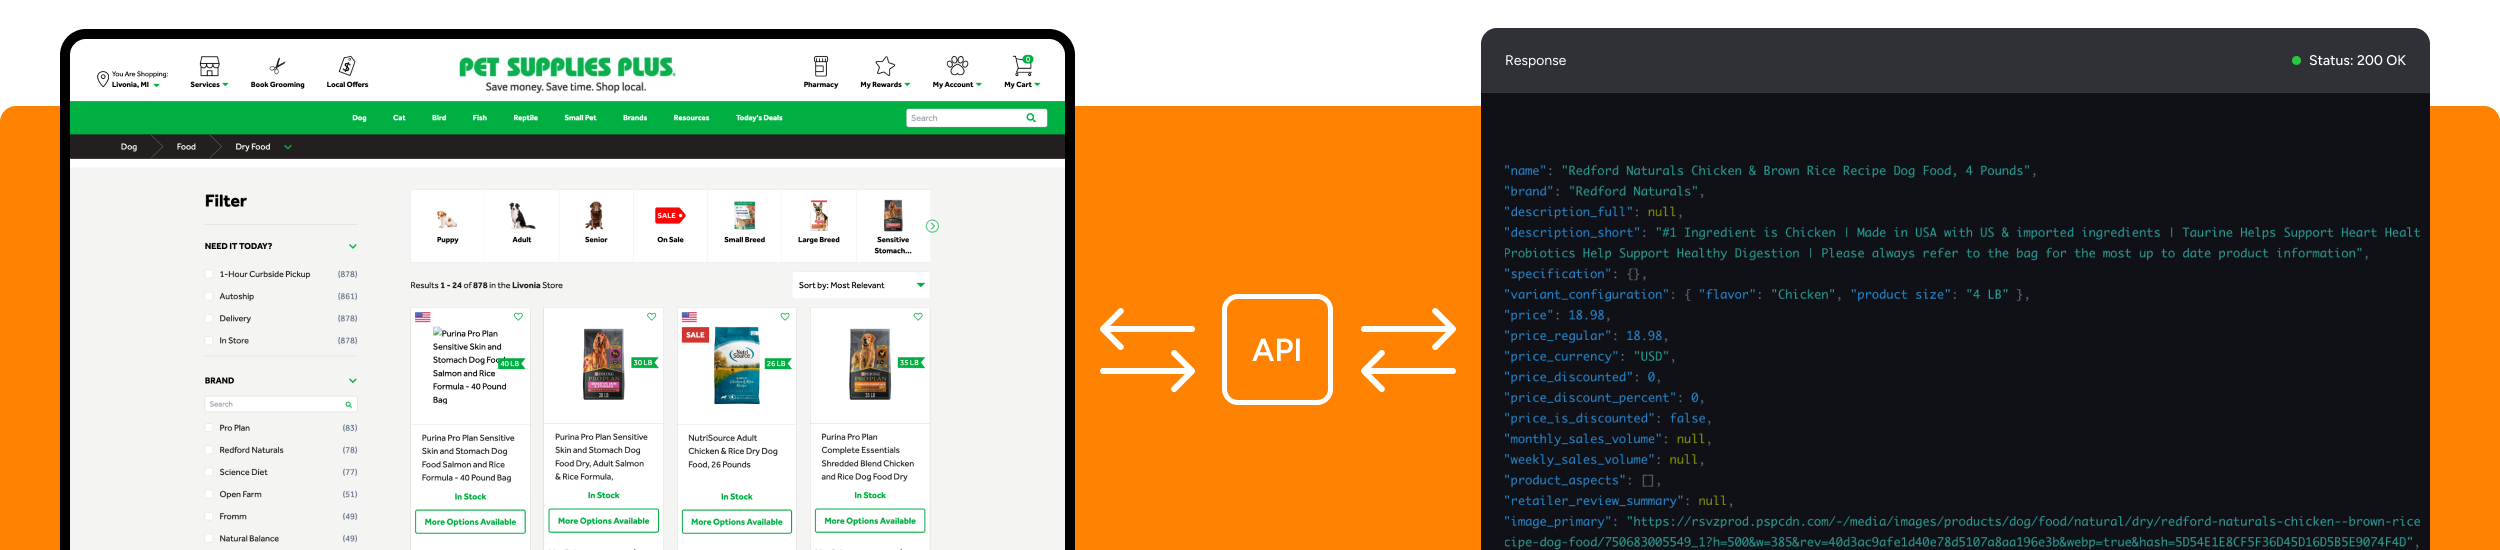Tick the Redford Naturals brand checkbox

[x=209, y=450]
